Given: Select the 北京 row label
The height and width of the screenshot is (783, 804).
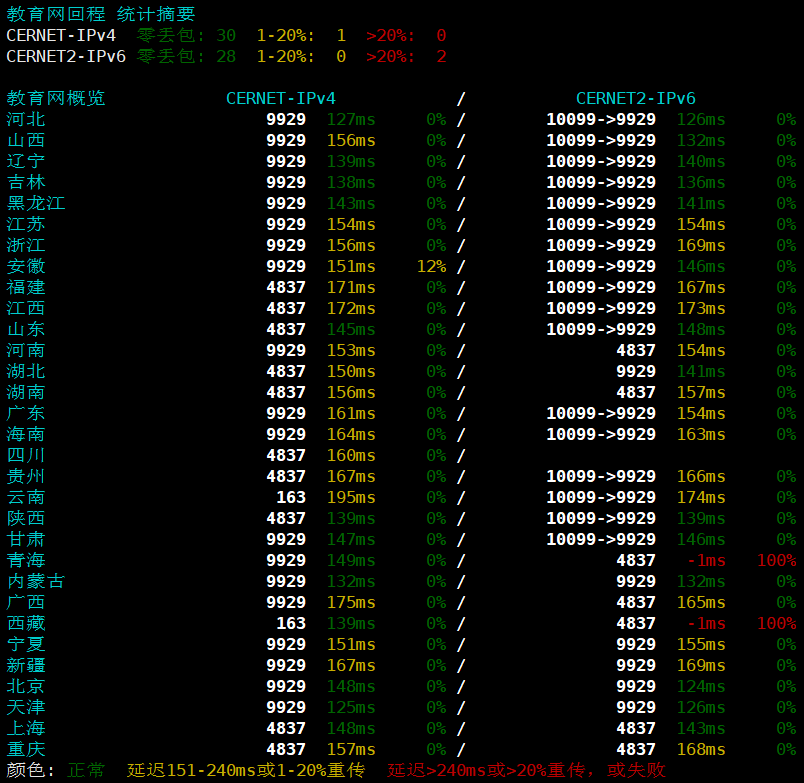Looking at the screenshot, I should pyautogui.click(x=26, y=687).
